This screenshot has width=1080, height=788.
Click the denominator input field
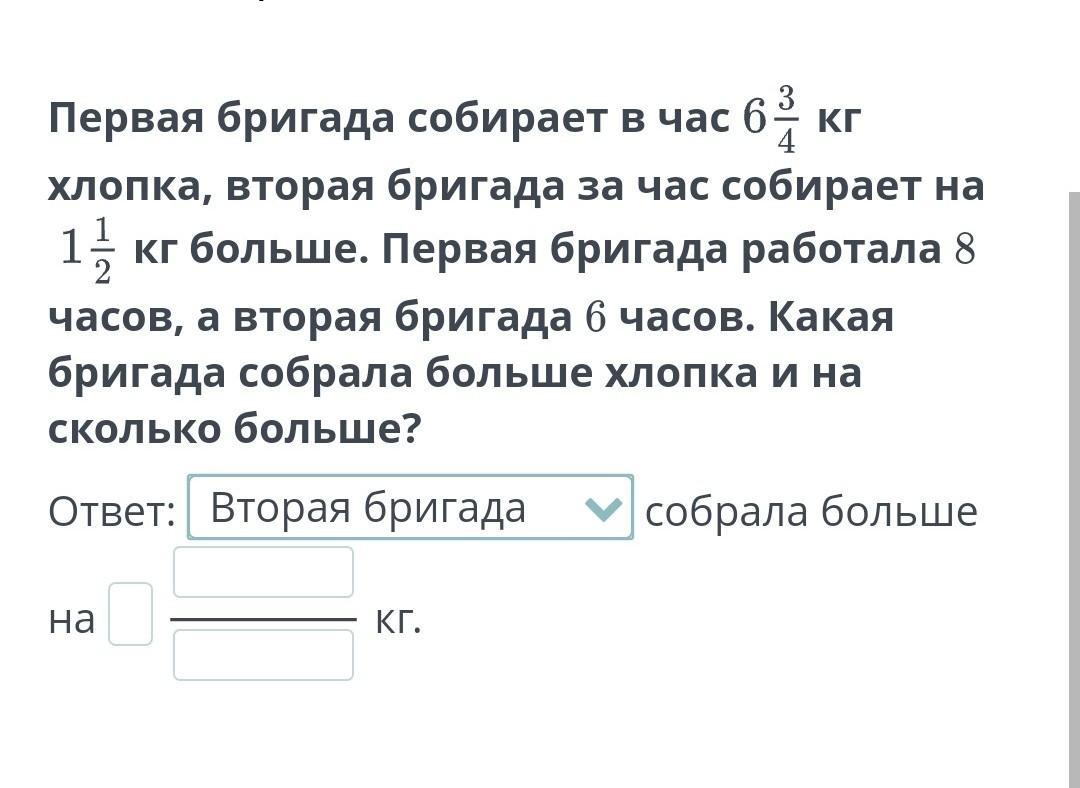click(x=263, y=655)
